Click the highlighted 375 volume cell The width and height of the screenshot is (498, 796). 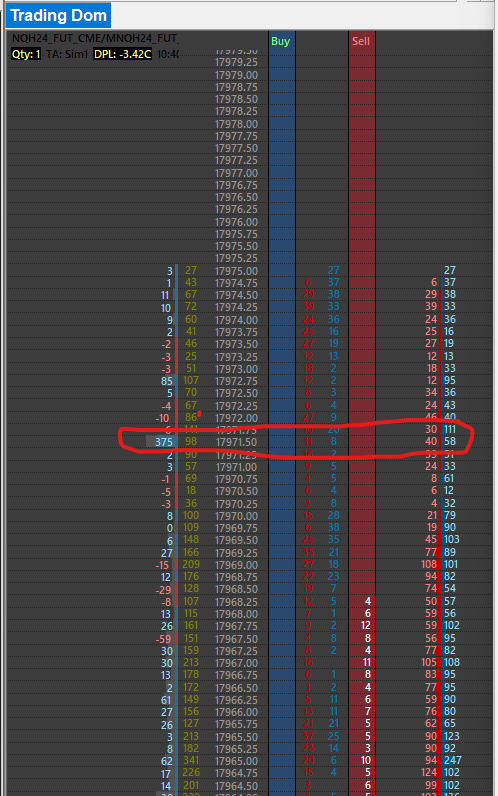pos(161,442)
